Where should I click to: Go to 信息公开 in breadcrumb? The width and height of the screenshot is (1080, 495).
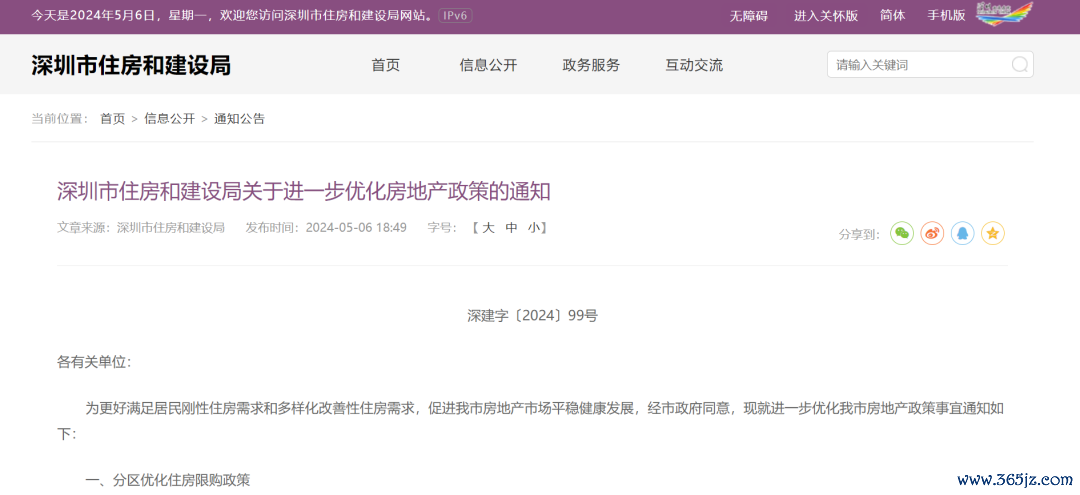click(169, 118)
